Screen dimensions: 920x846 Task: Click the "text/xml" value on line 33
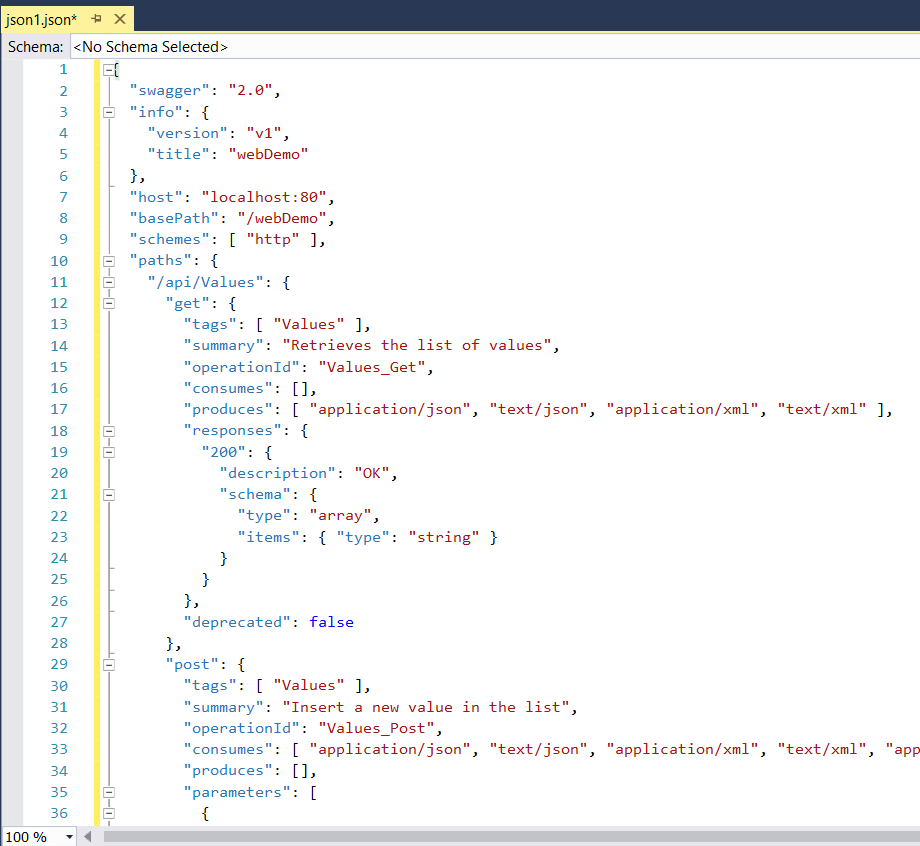(821, 750)
